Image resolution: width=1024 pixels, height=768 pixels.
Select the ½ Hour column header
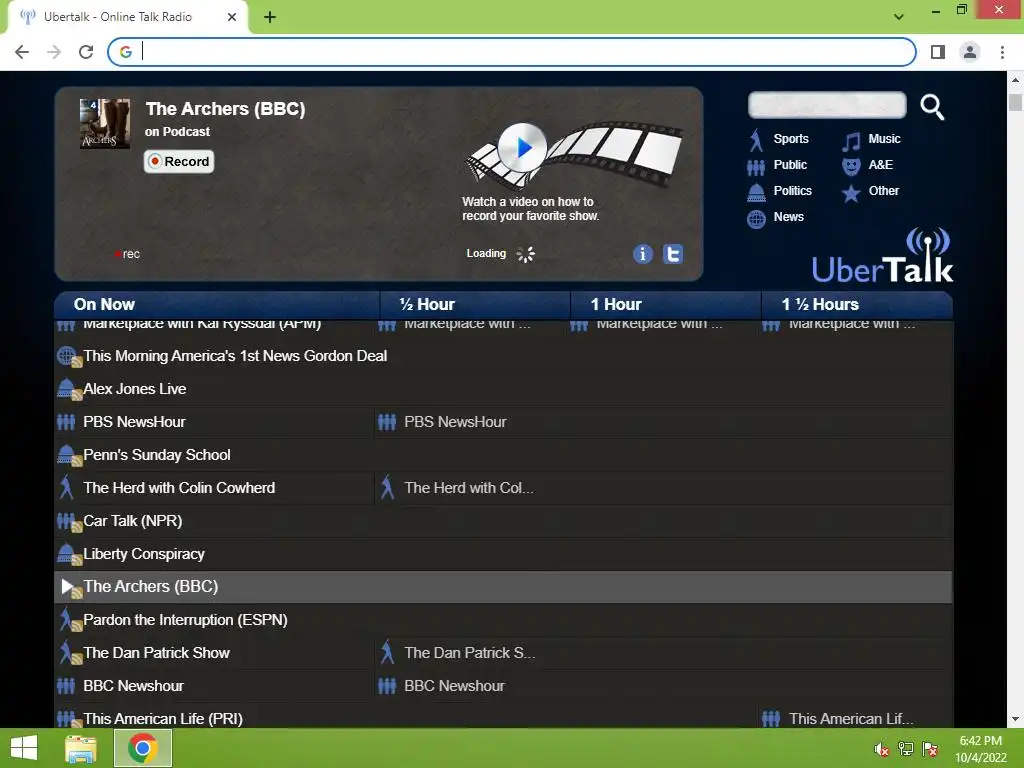click(x=475, y=304)
